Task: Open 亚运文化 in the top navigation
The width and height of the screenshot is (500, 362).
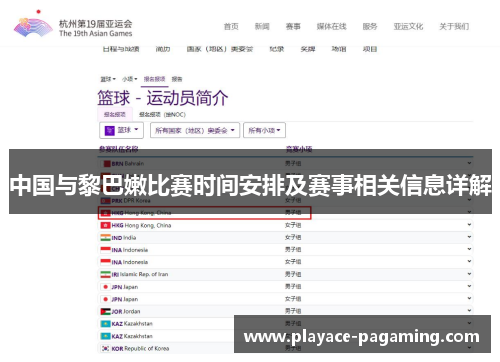Action: [x=408, y=26]
